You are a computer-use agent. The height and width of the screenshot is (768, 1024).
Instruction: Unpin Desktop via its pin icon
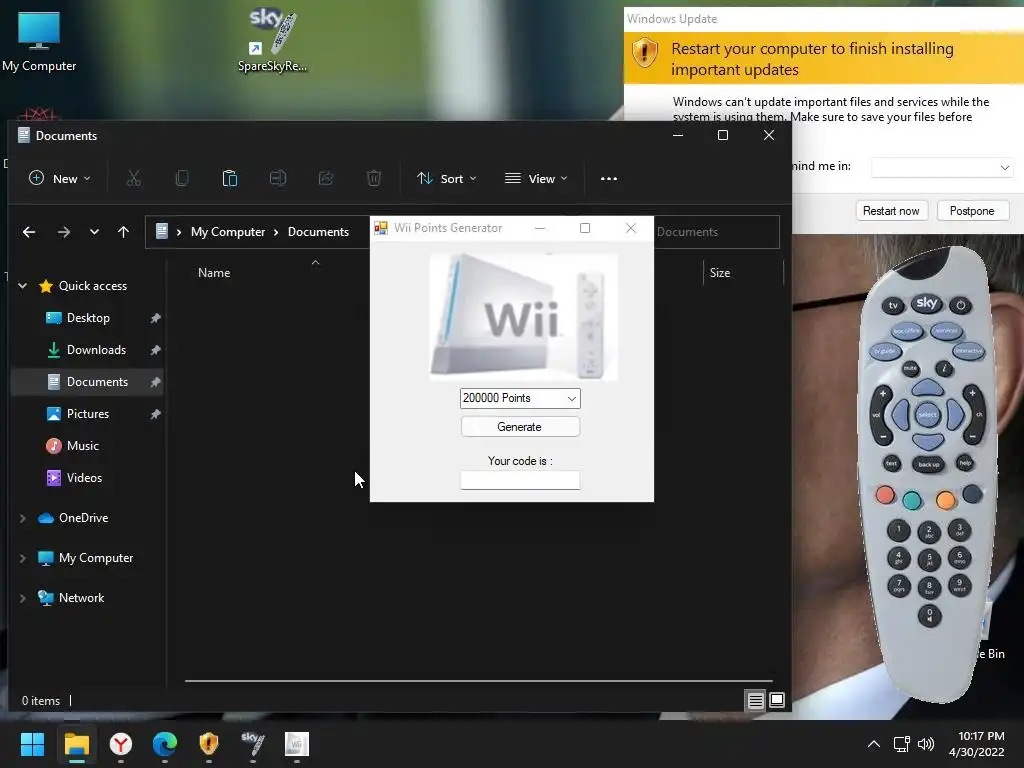155,318
